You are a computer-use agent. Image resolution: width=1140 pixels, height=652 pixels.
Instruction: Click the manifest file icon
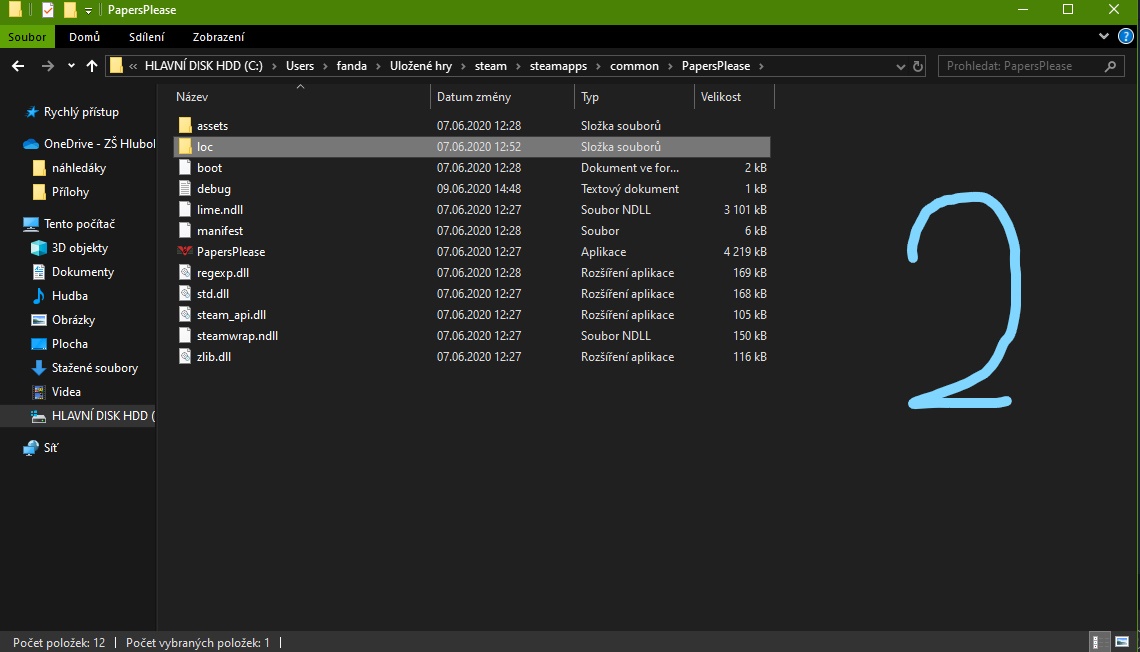coord(185,230)
